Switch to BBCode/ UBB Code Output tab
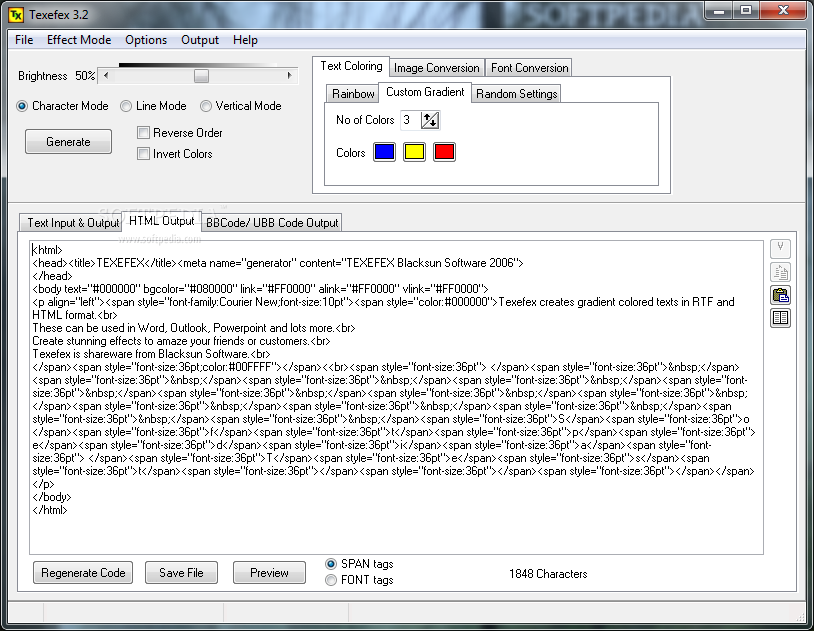Image resolution: width=814 pixels, height=631 pixels. tap(272, 223)
